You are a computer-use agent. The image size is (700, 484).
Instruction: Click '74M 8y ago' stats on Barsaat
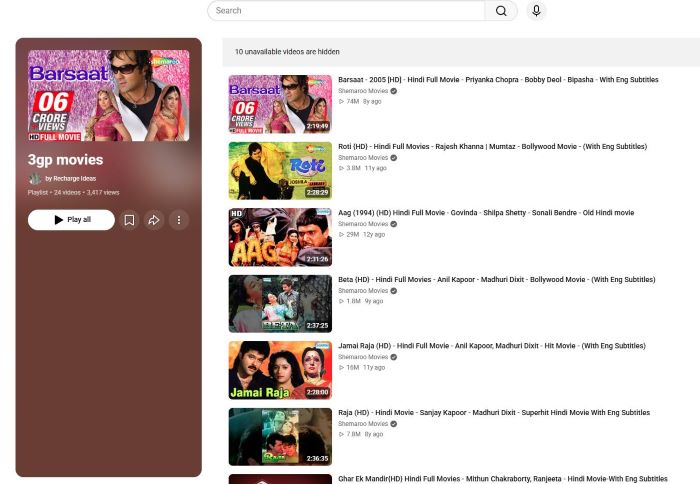point(360,101)
